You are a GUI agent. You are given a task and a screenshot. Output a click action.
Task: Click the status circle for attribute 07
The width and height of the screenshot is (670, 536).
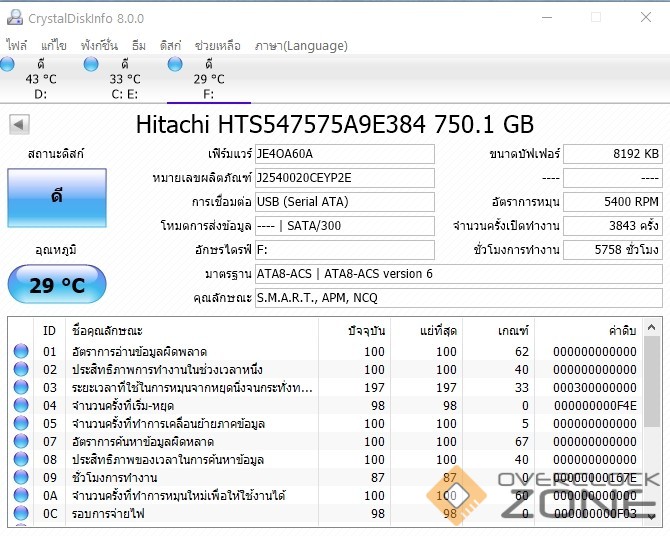pyautogui.click(x=21, y=441)
